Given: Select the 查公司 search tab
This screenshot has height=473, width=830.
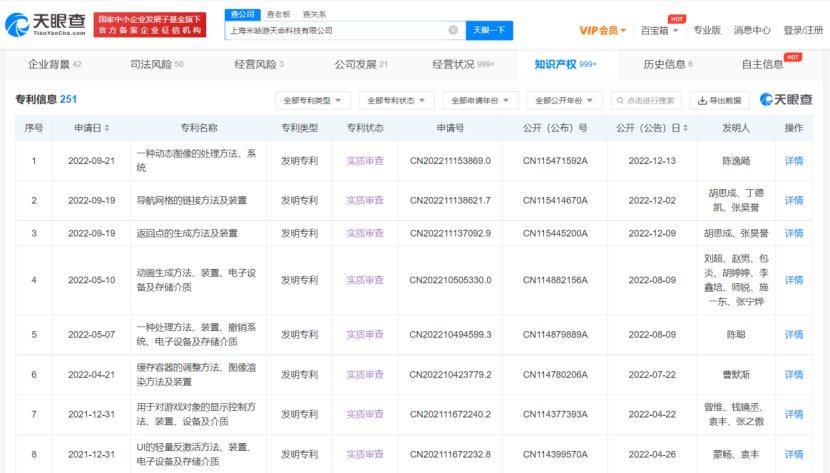Looking at the screenshot, I should tap(242, 14).
